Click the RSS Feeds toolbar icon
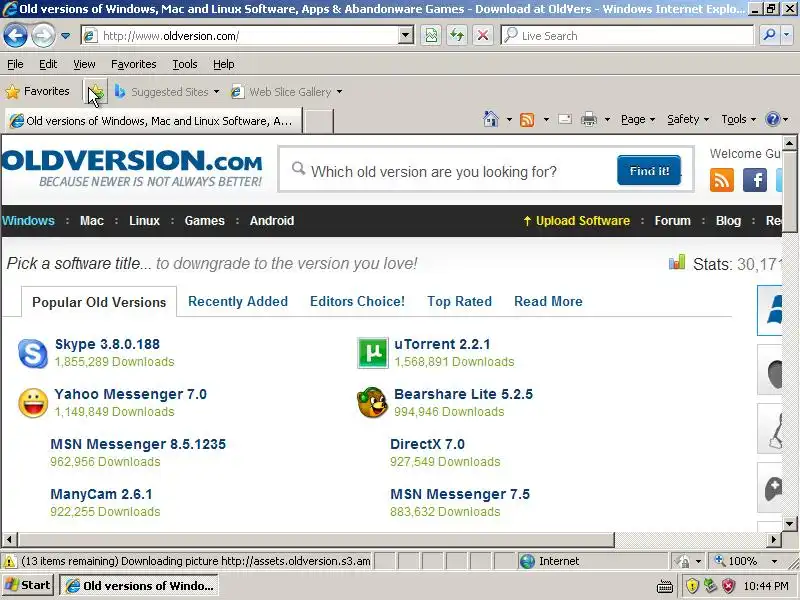The image size is (800, 600). tap(527, 120)
